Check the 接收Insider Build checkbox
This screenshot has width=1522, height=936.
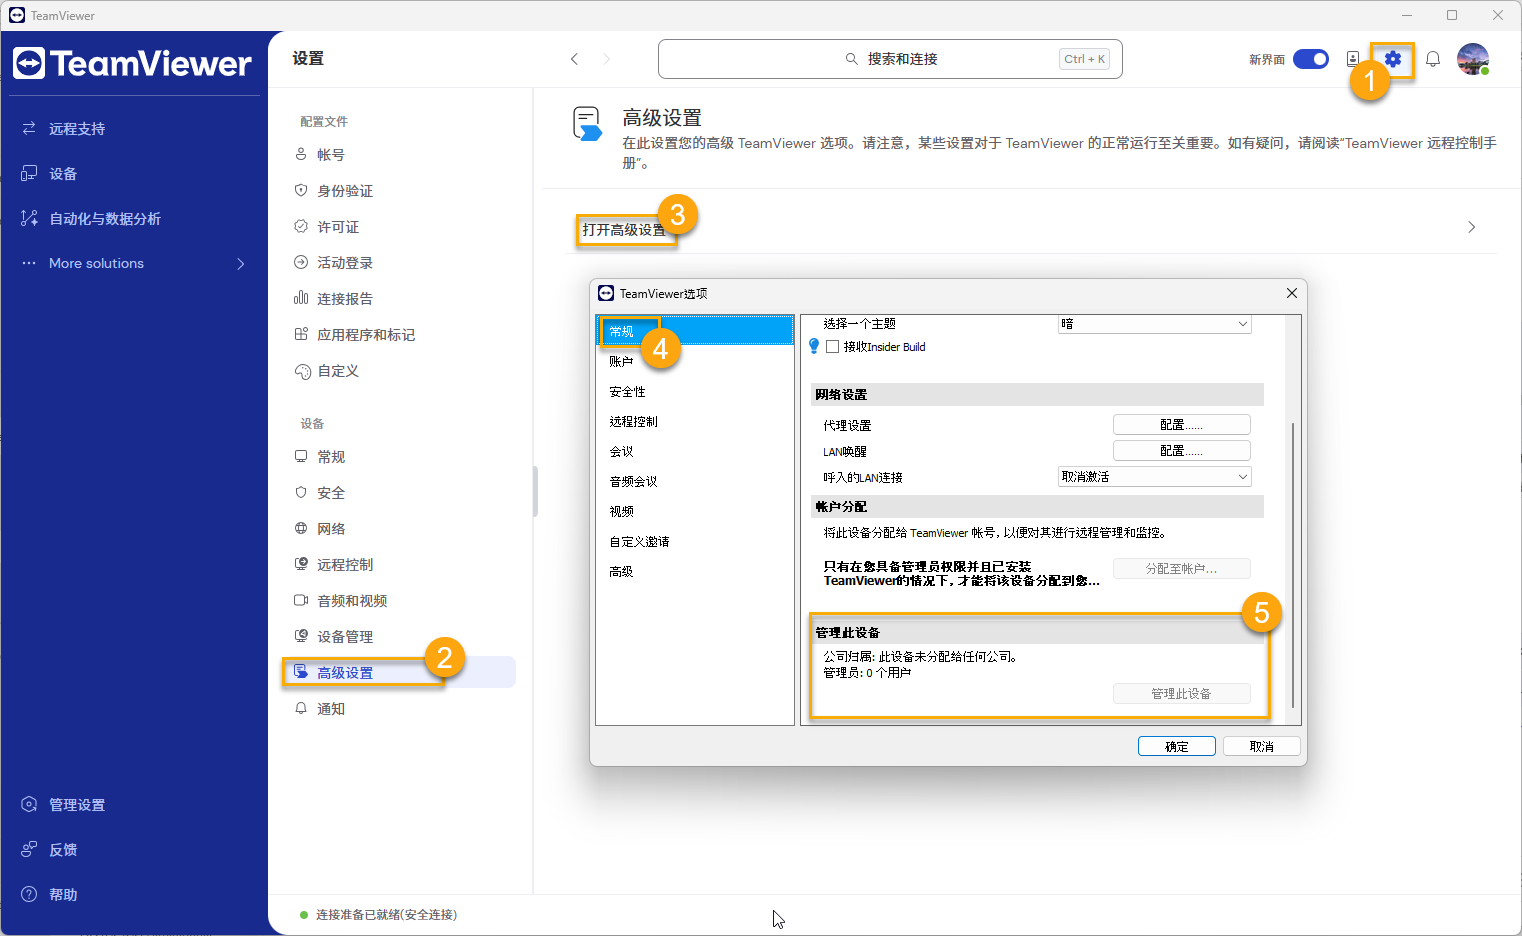tap(832, 347)
